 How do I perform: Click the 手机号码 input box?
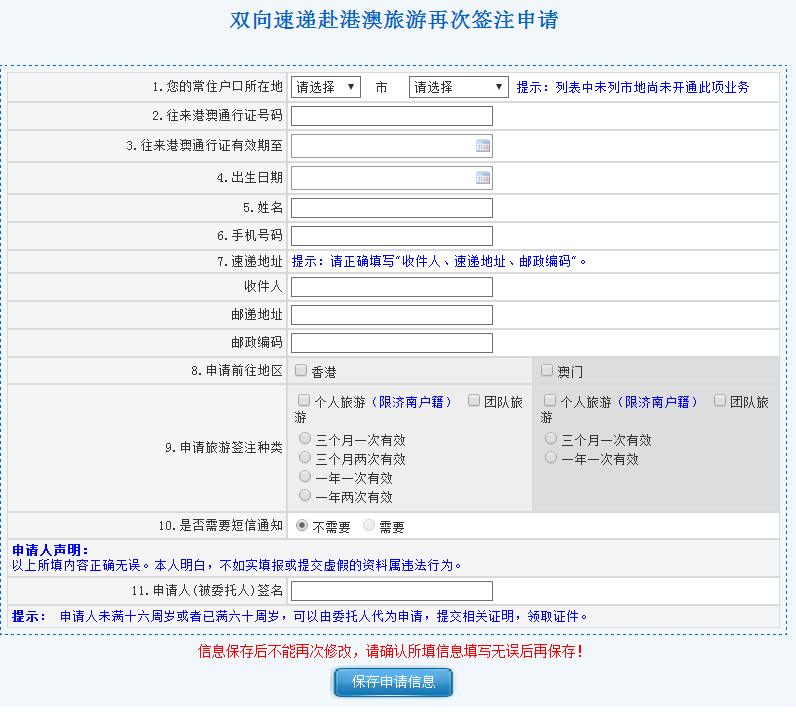[x=392, y=236]
